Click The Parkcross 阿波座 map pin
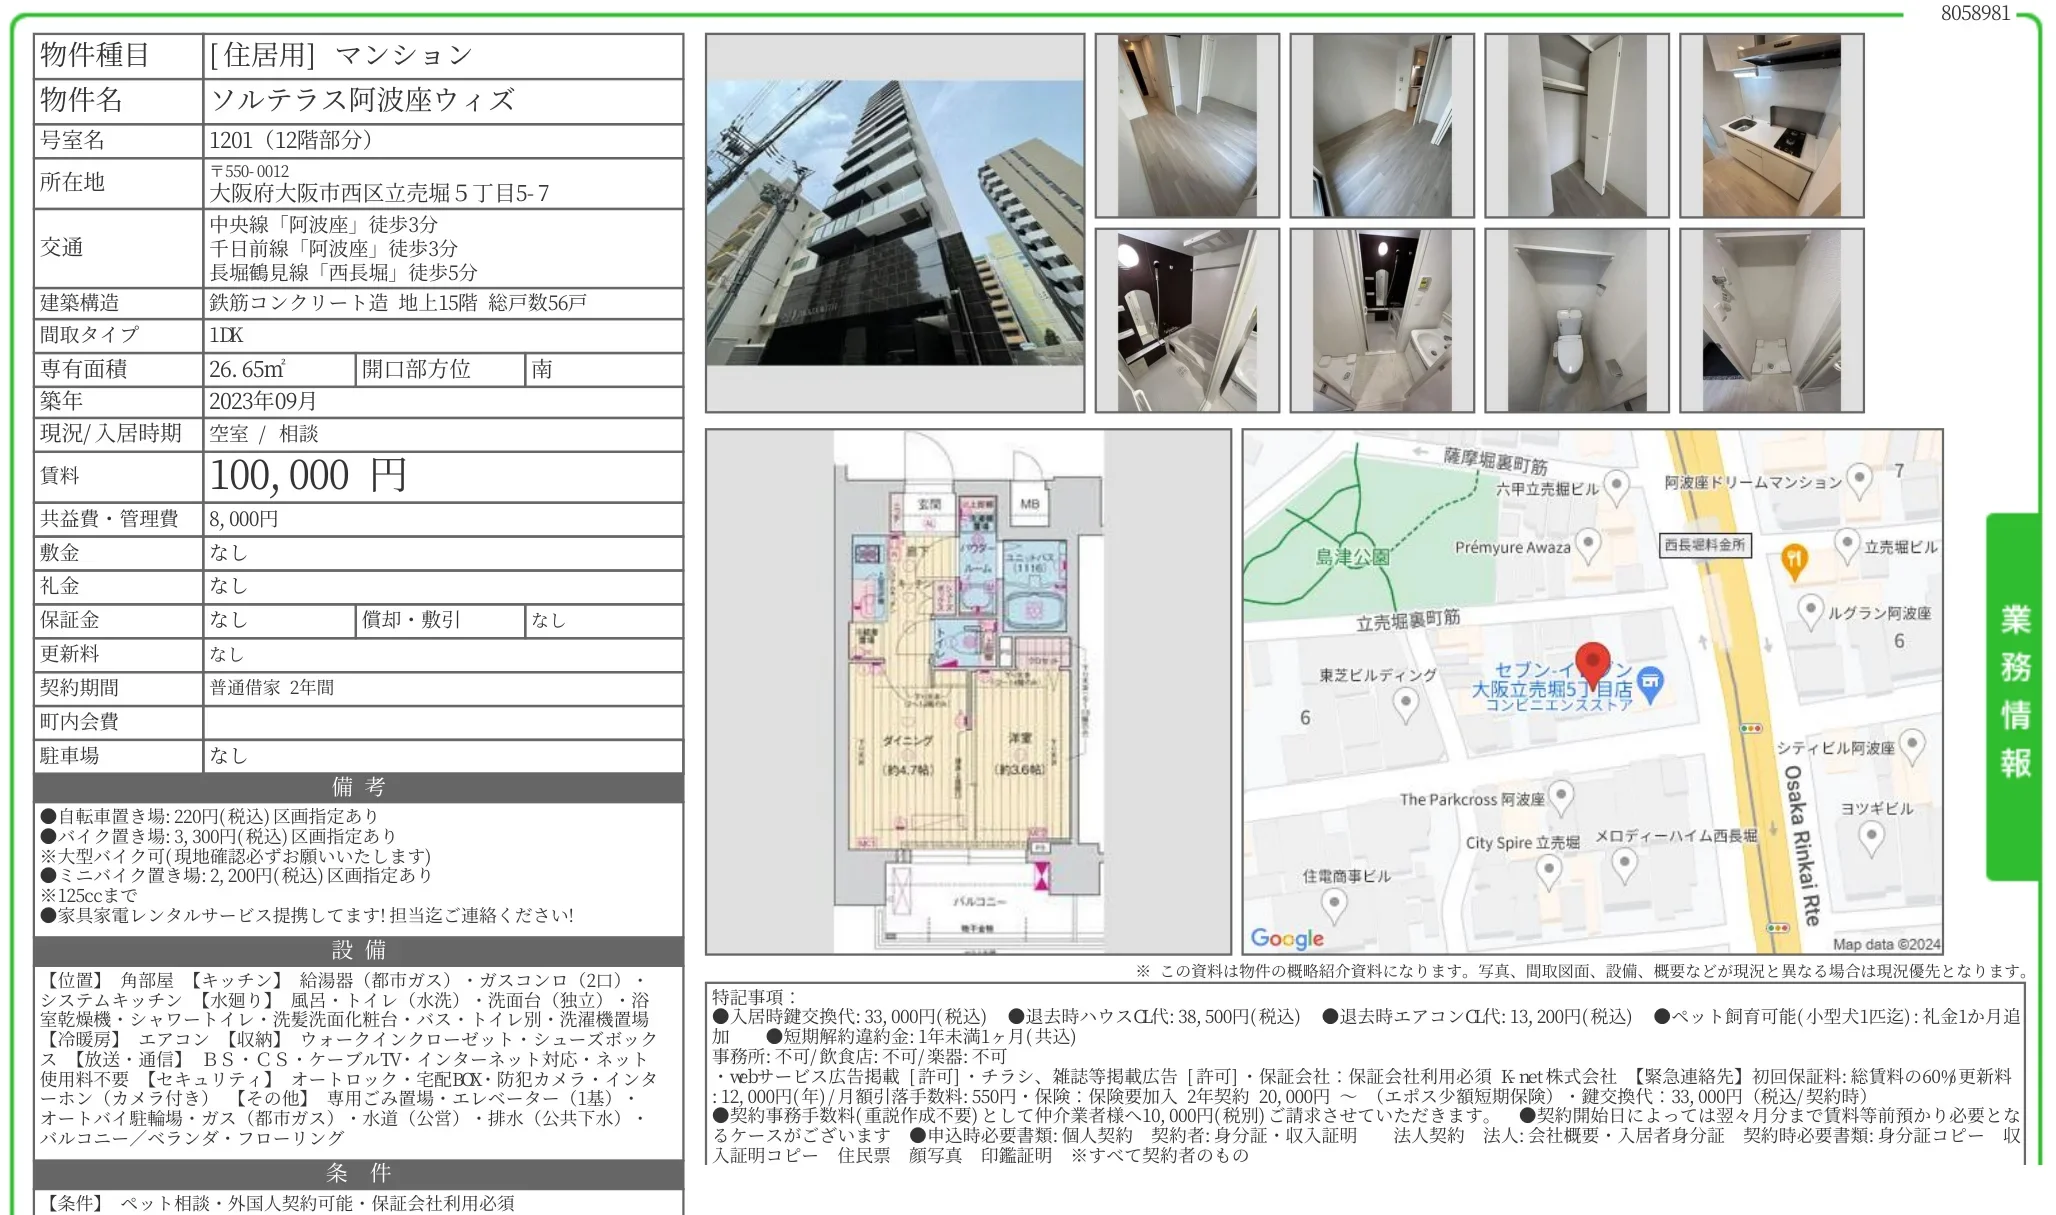The width and height of the screenshot is (2056, 1215). [1560, 796]
